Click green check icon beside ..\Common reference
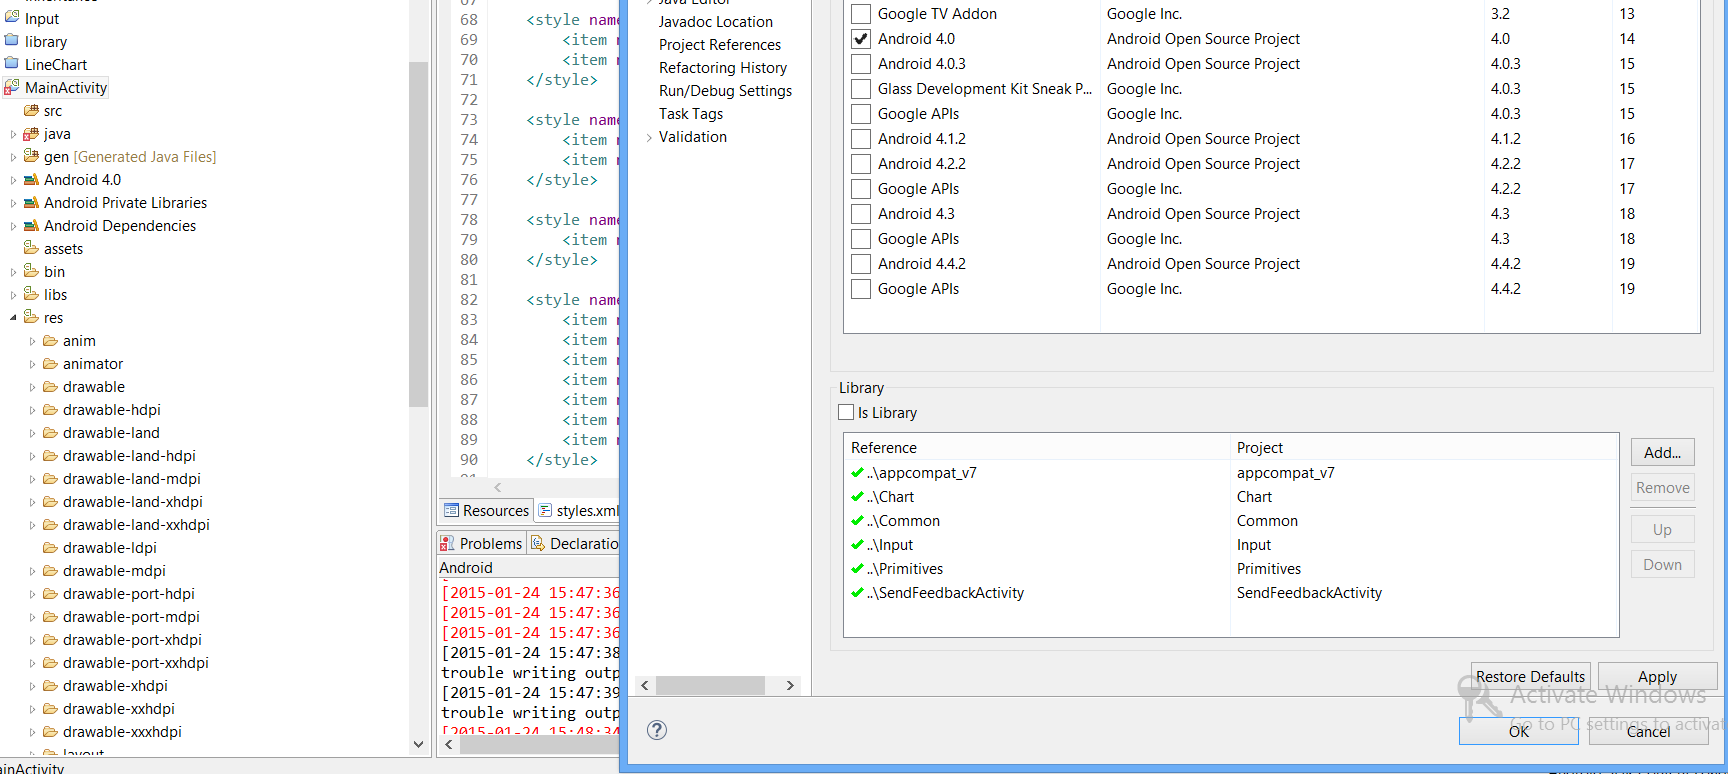This screenshot has width=1728, height=774. pos(857,521)
